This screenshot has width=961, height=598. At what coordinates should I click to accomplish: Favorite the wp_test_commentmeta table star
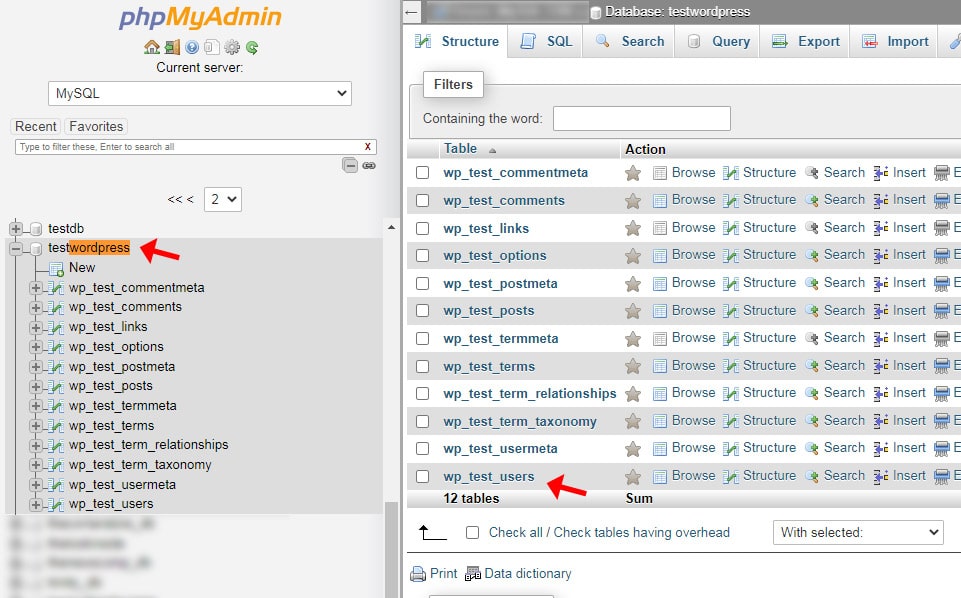pyautogui.click(x=633, y=173)
